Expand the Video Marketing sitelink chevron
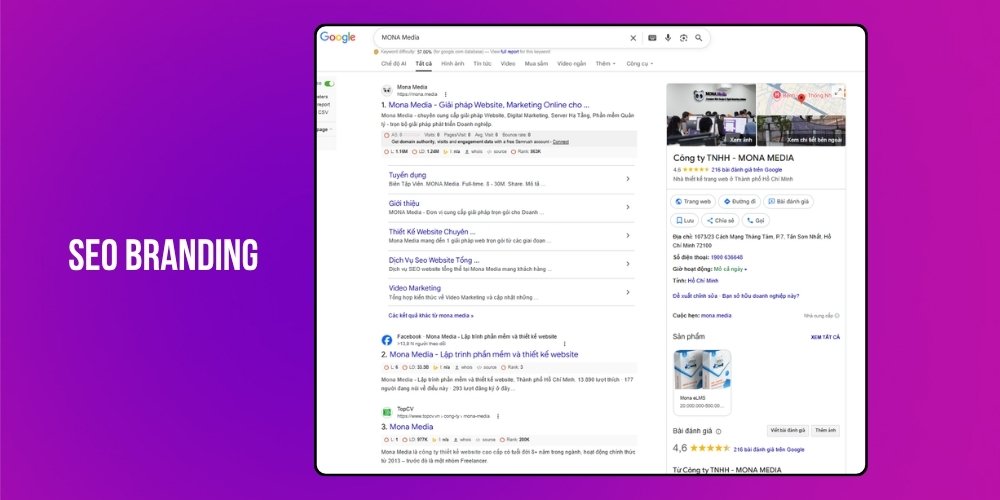The width and height of the screenshot is (1000, 500). tap(628, 292)
